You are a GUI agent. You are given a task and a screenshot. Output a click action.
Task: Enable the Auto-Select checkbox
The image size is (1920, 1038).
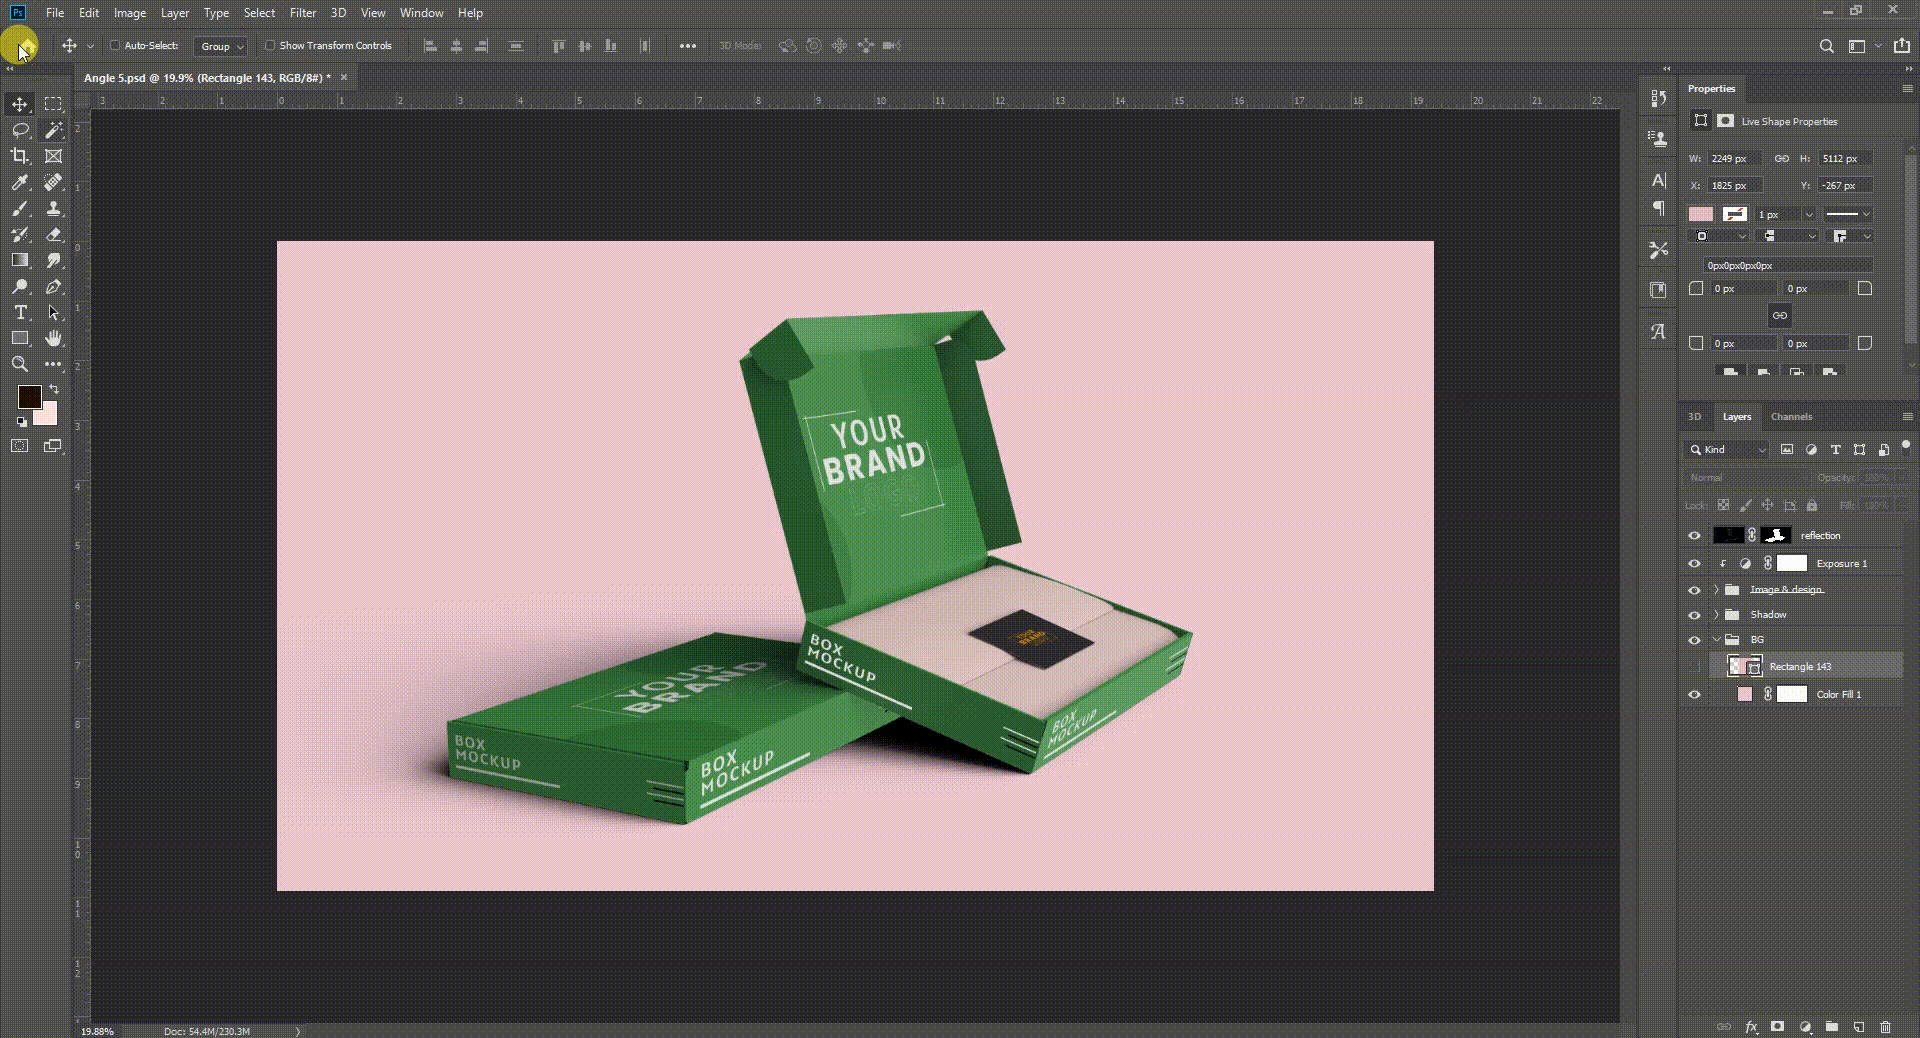tap(115, 46)
